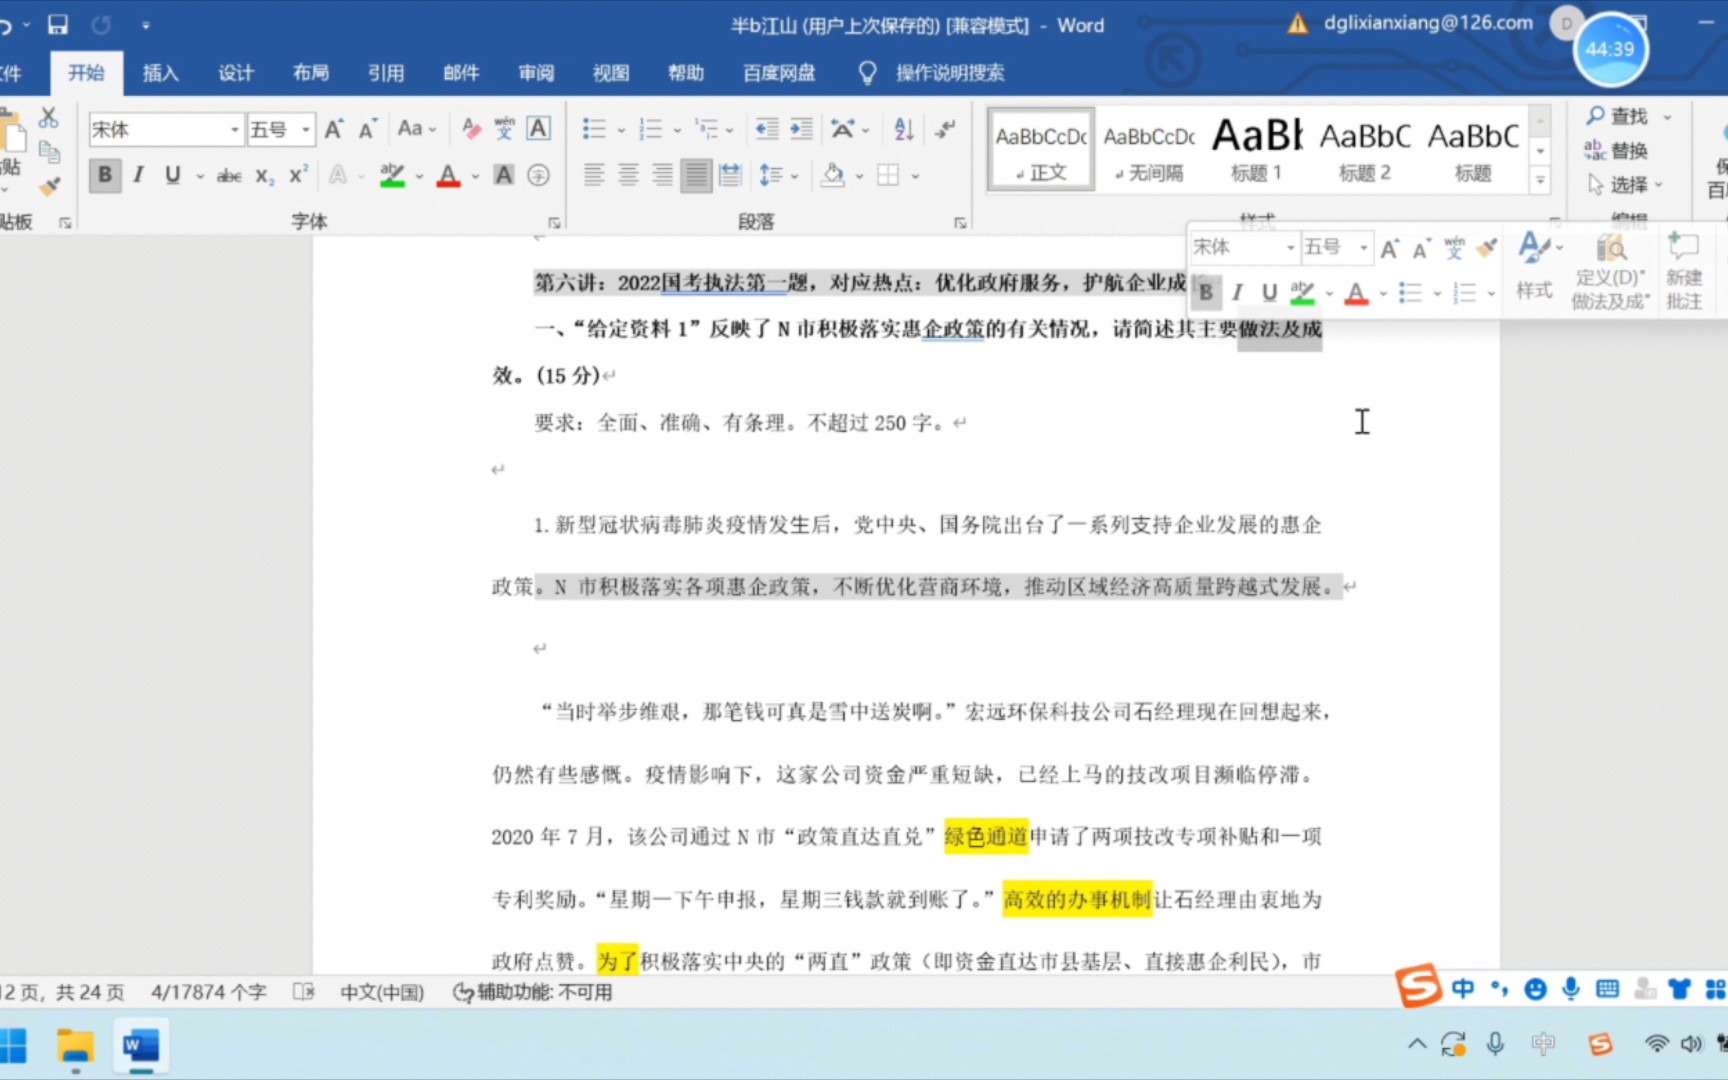
Task: Open the 视图 ribbon tab
Action: 611,73
